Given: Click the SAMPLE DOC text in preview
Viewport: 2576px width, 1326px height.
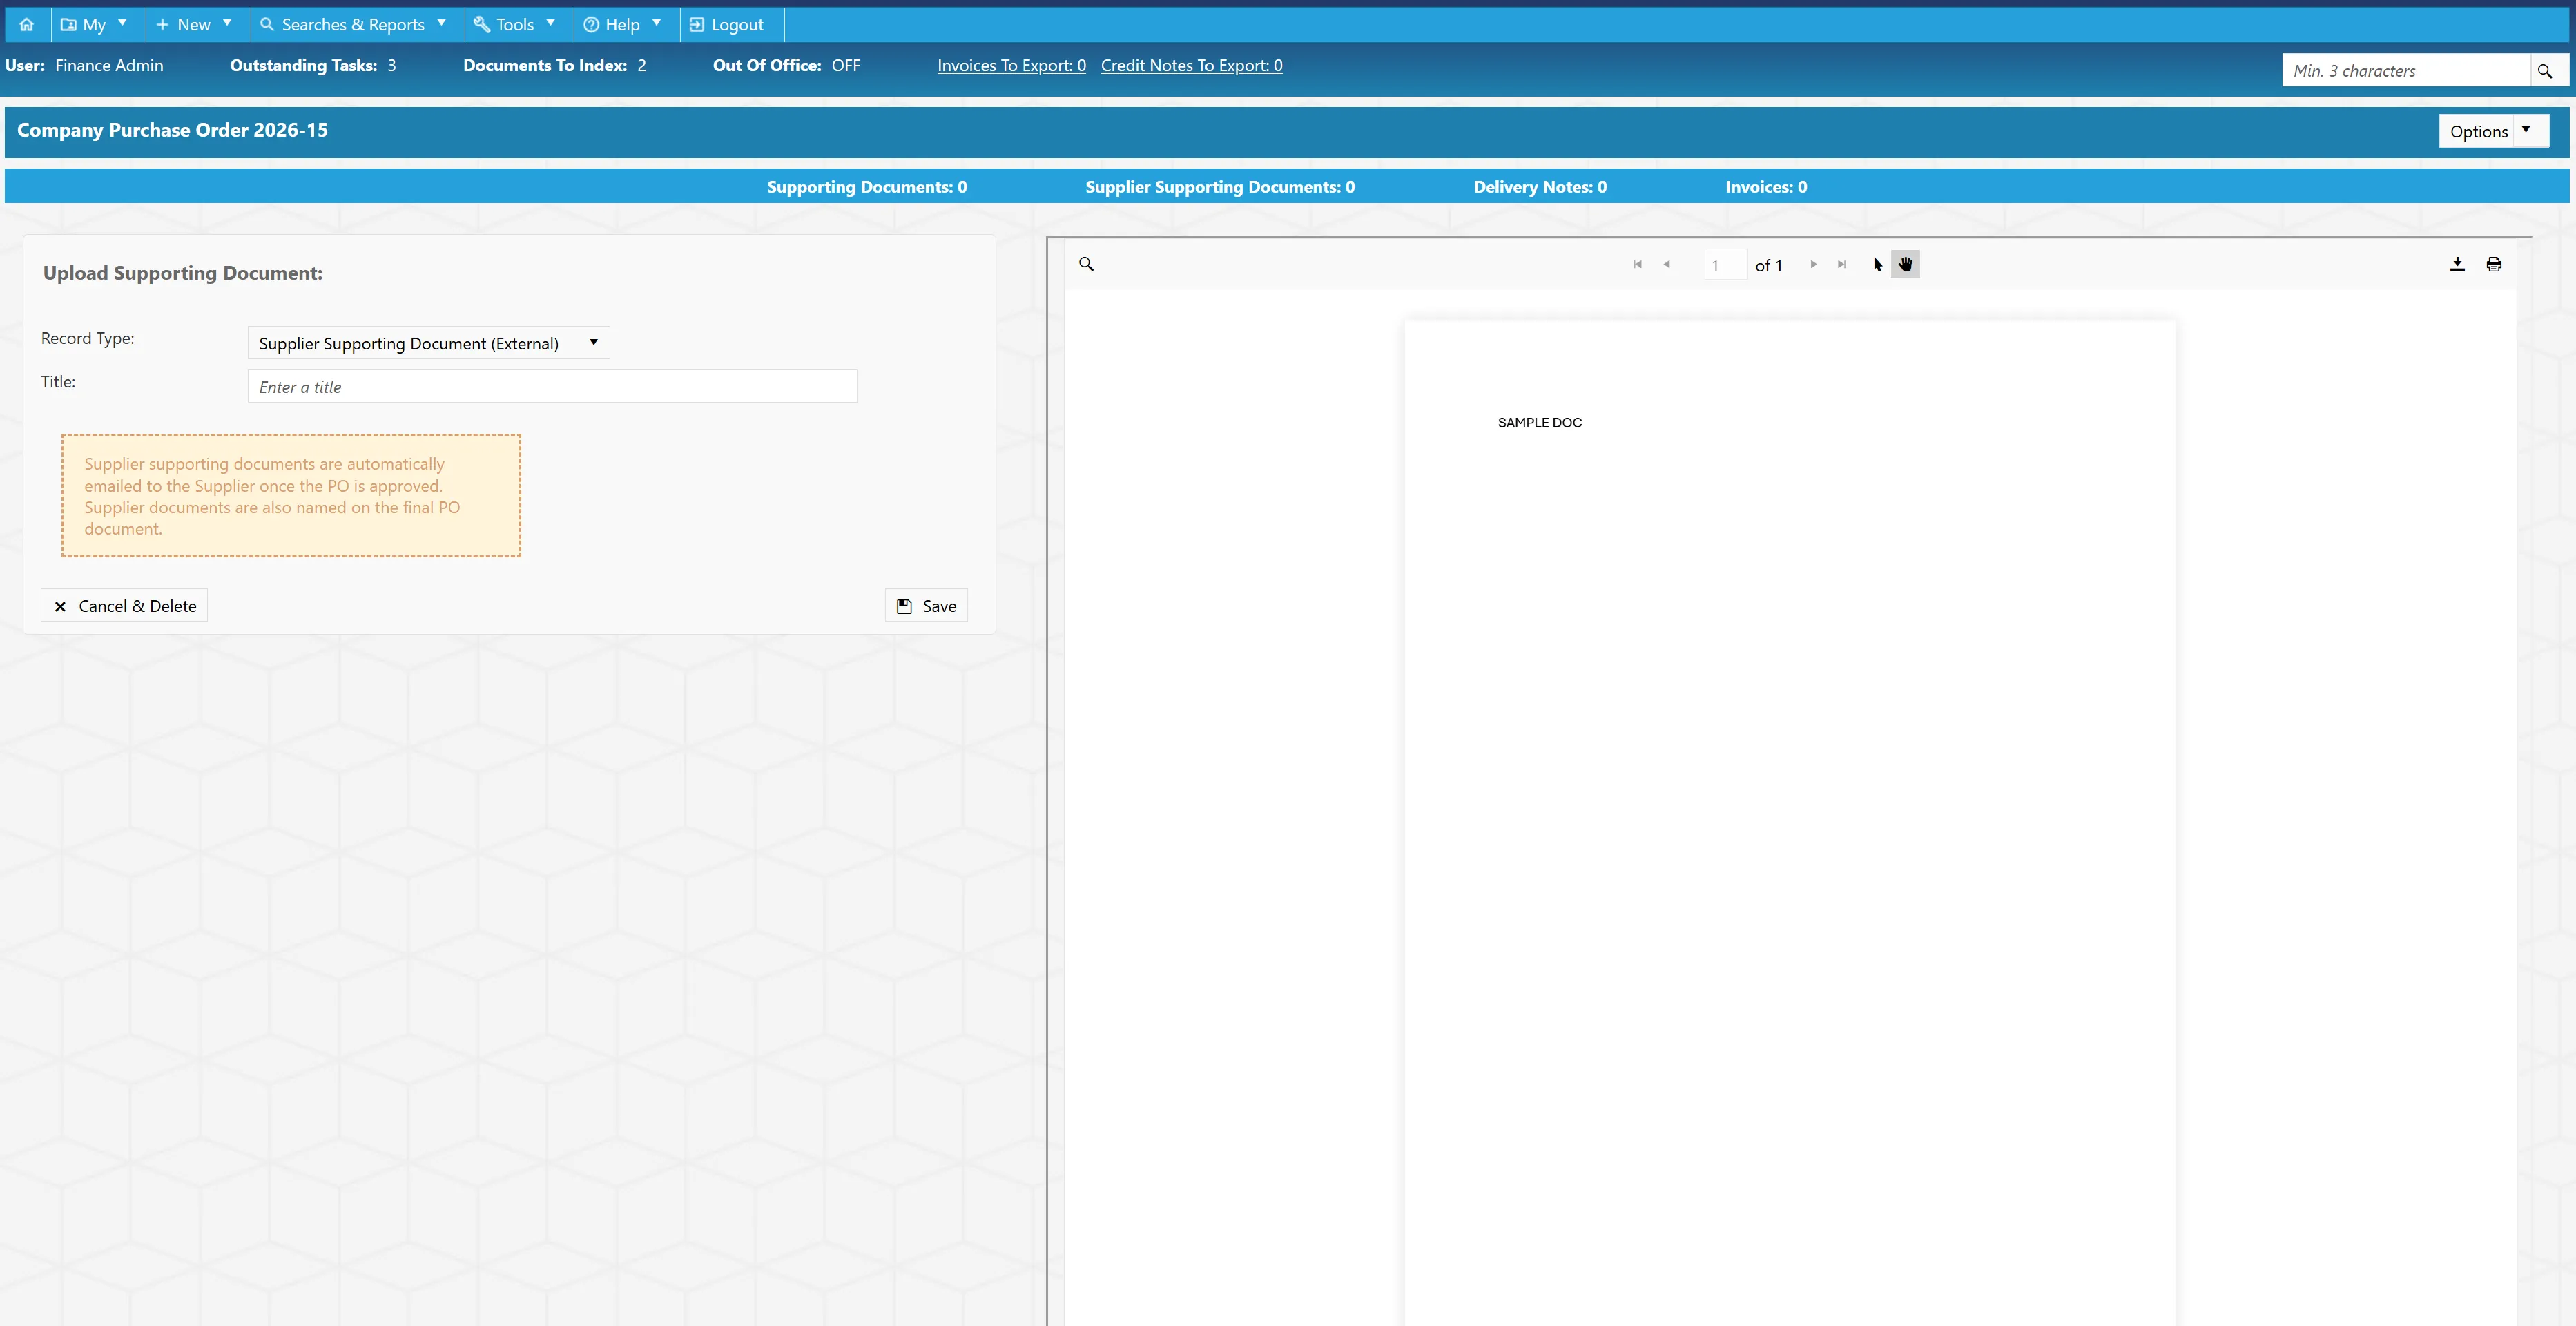Looking at the screenshot, I should [1540, 423].
